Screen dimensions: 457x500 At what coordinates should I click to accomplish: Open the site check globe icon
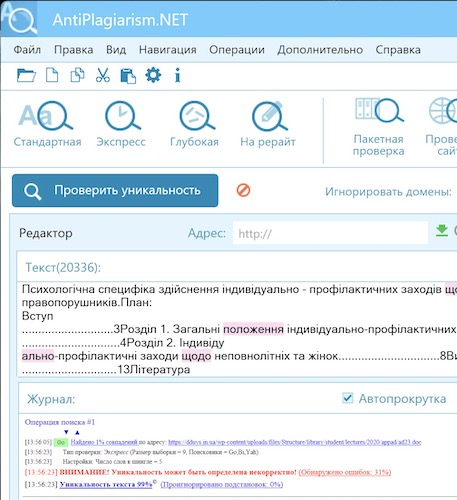[x=443, y=111]
